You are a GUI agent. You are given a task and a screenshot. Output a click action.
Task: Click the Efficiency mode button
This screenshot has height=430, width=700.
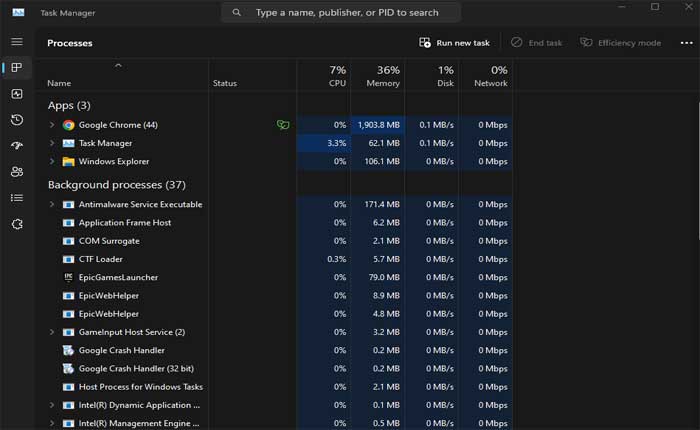pos(620,43)
